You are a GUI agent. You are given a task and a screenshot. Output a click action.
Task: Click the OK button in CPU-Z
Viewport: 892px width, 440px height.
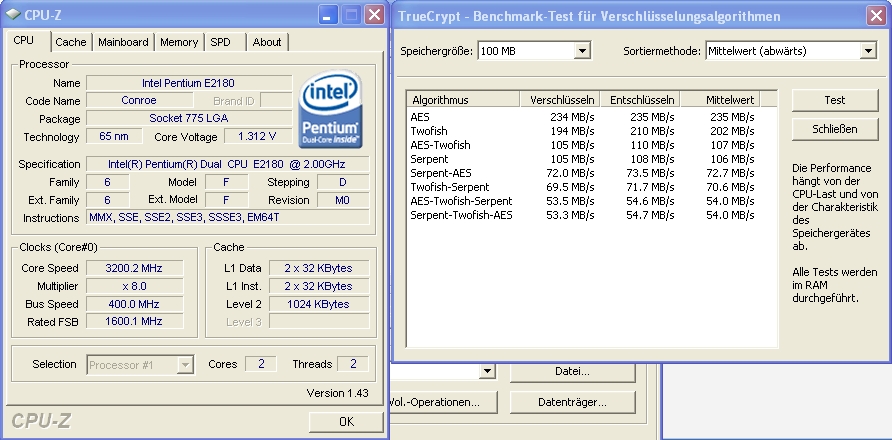pos(346,422)
